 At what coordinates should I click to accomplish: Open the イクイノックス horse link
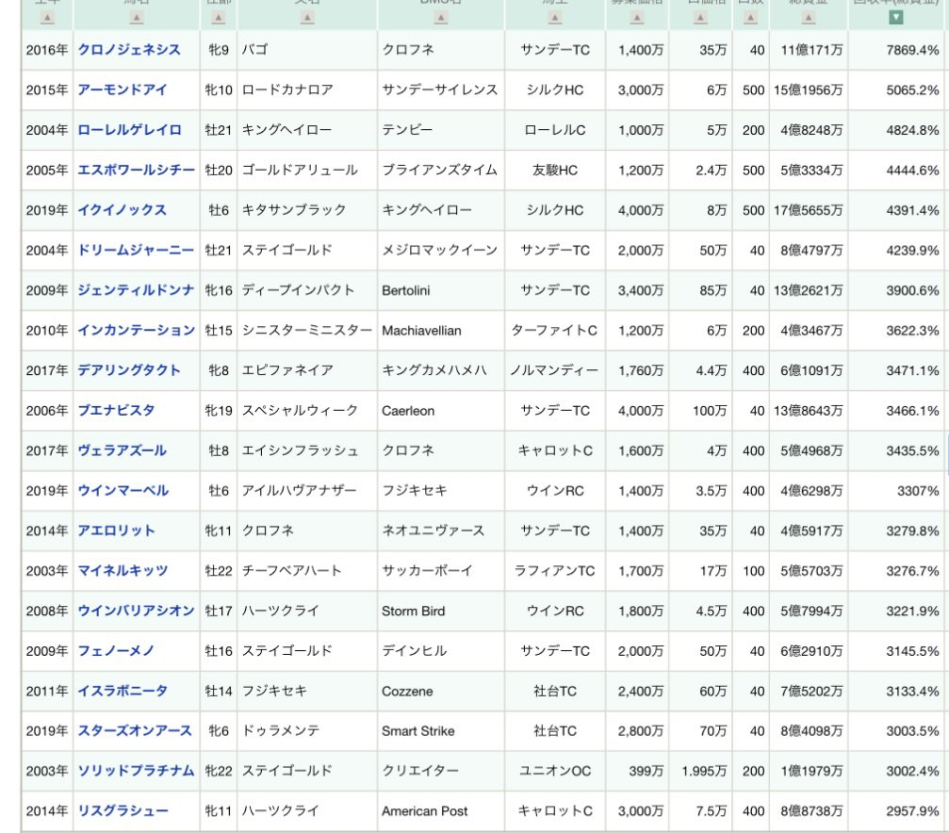122,210
